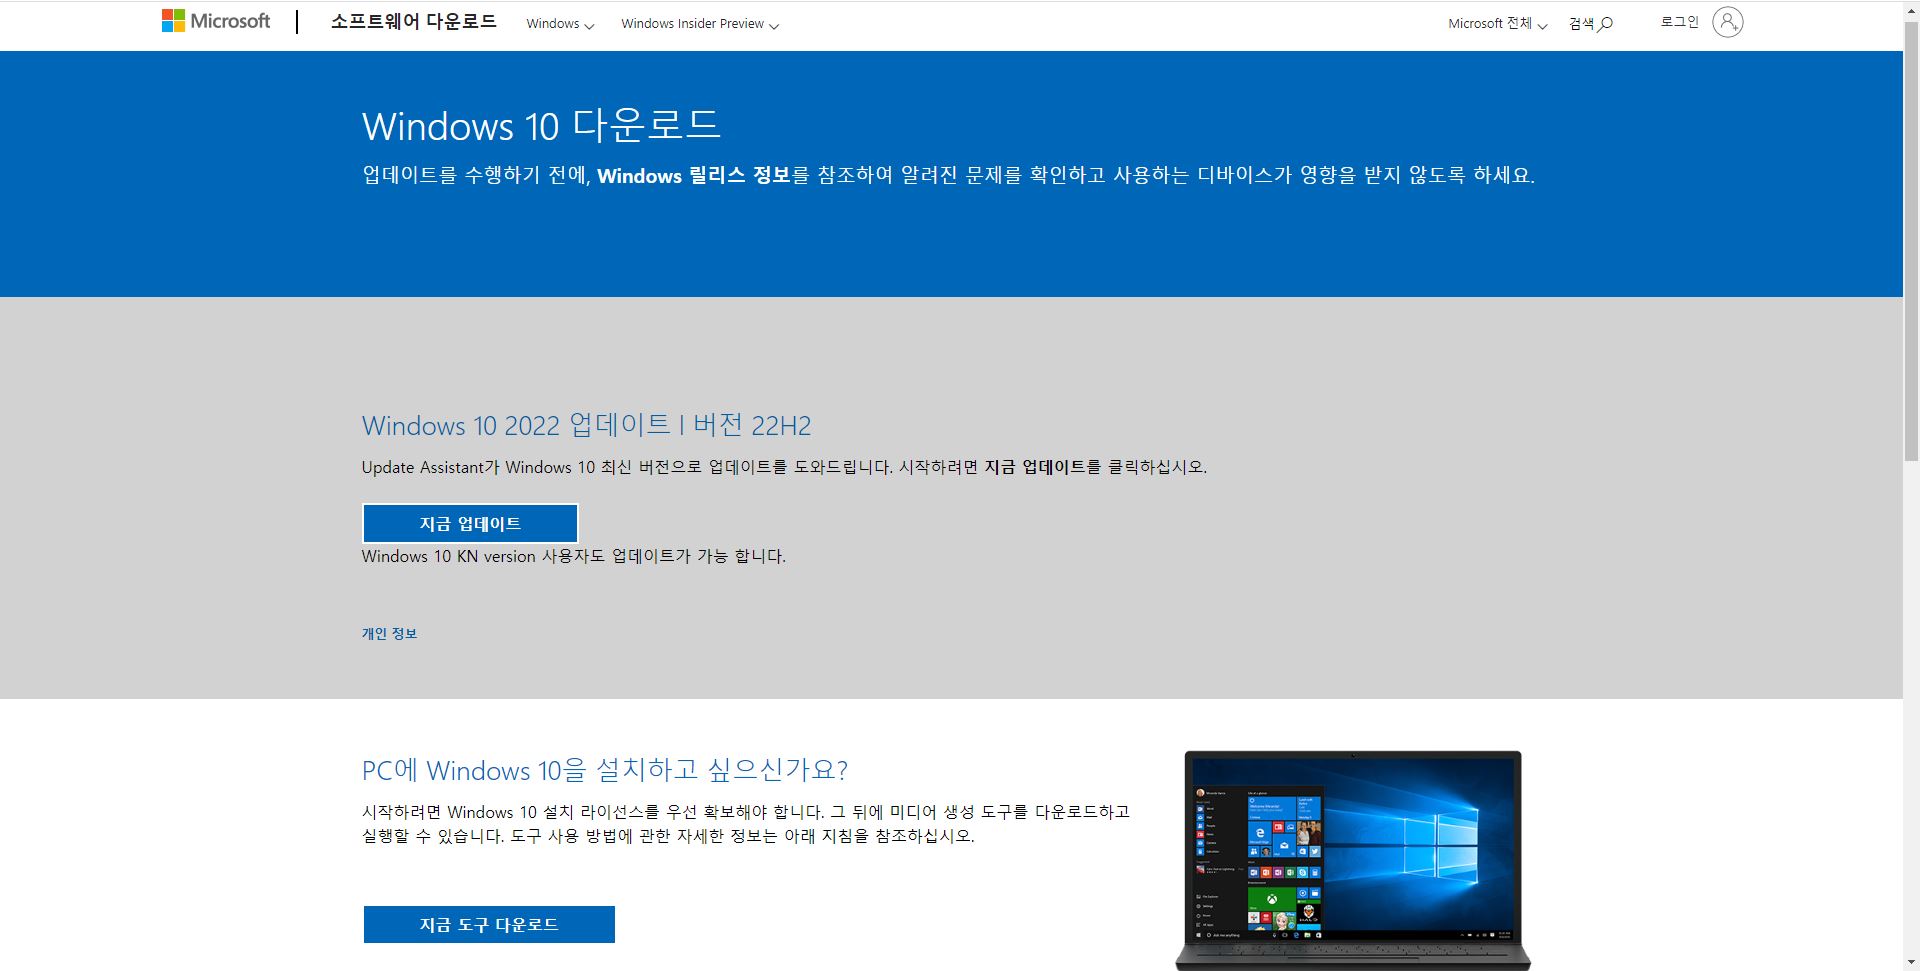Click the Windows 10 laptop image
The height and width of the screenshot is (971, 1920).
click(x=1353, y=860)
